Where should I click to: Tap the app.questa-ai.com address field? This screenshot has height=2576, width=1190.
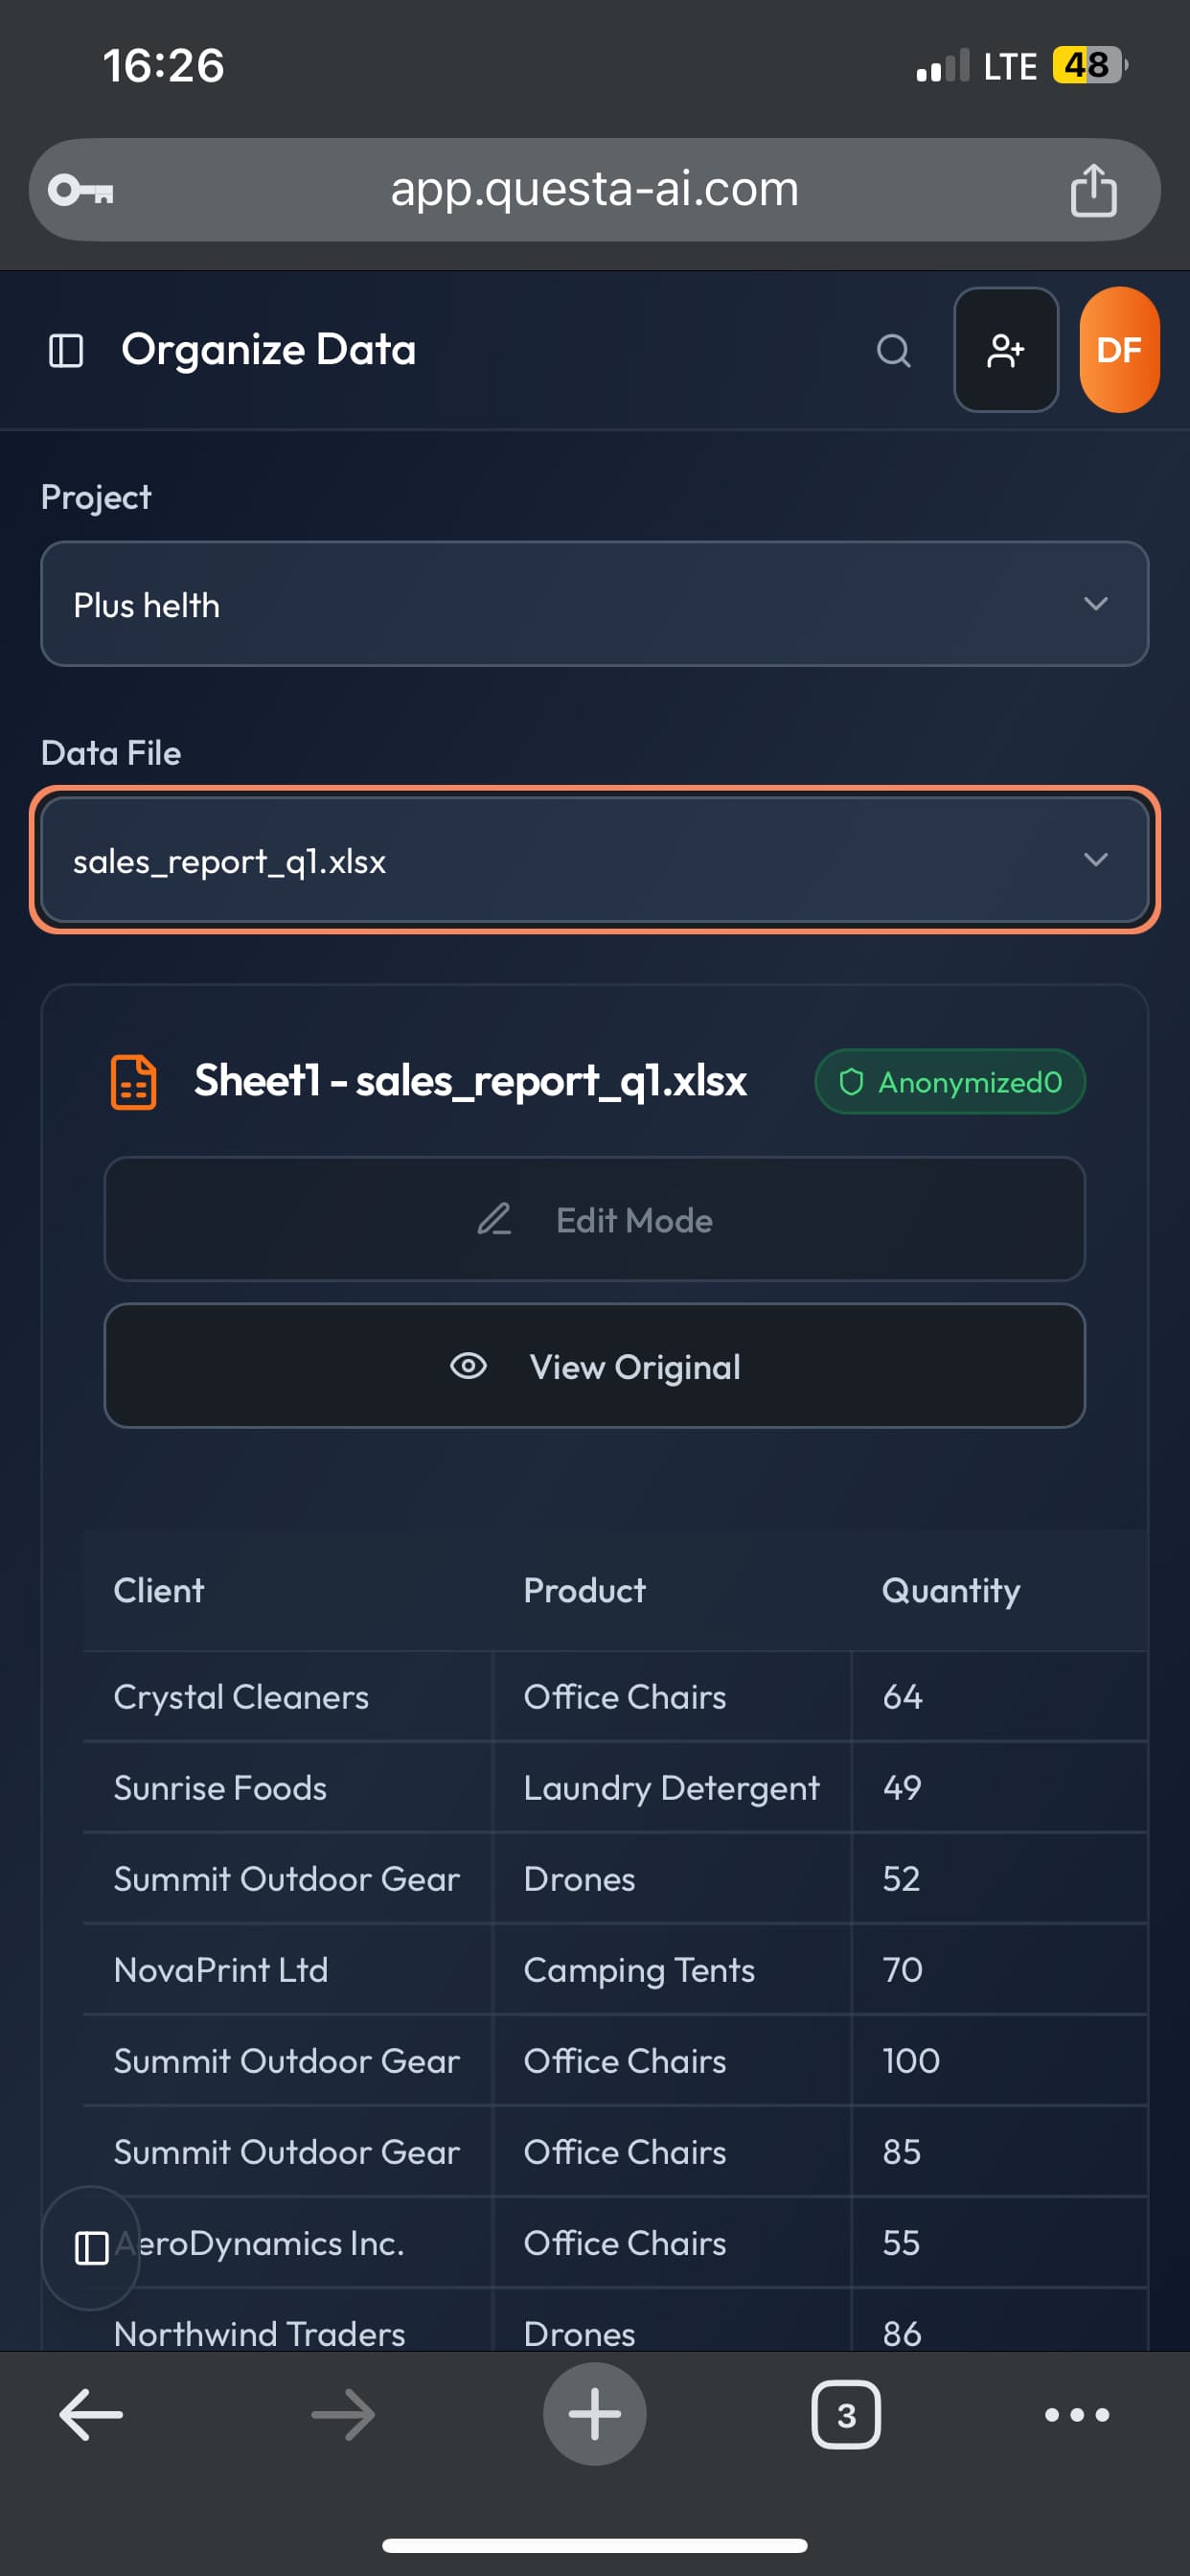click(x=594, y=190)
